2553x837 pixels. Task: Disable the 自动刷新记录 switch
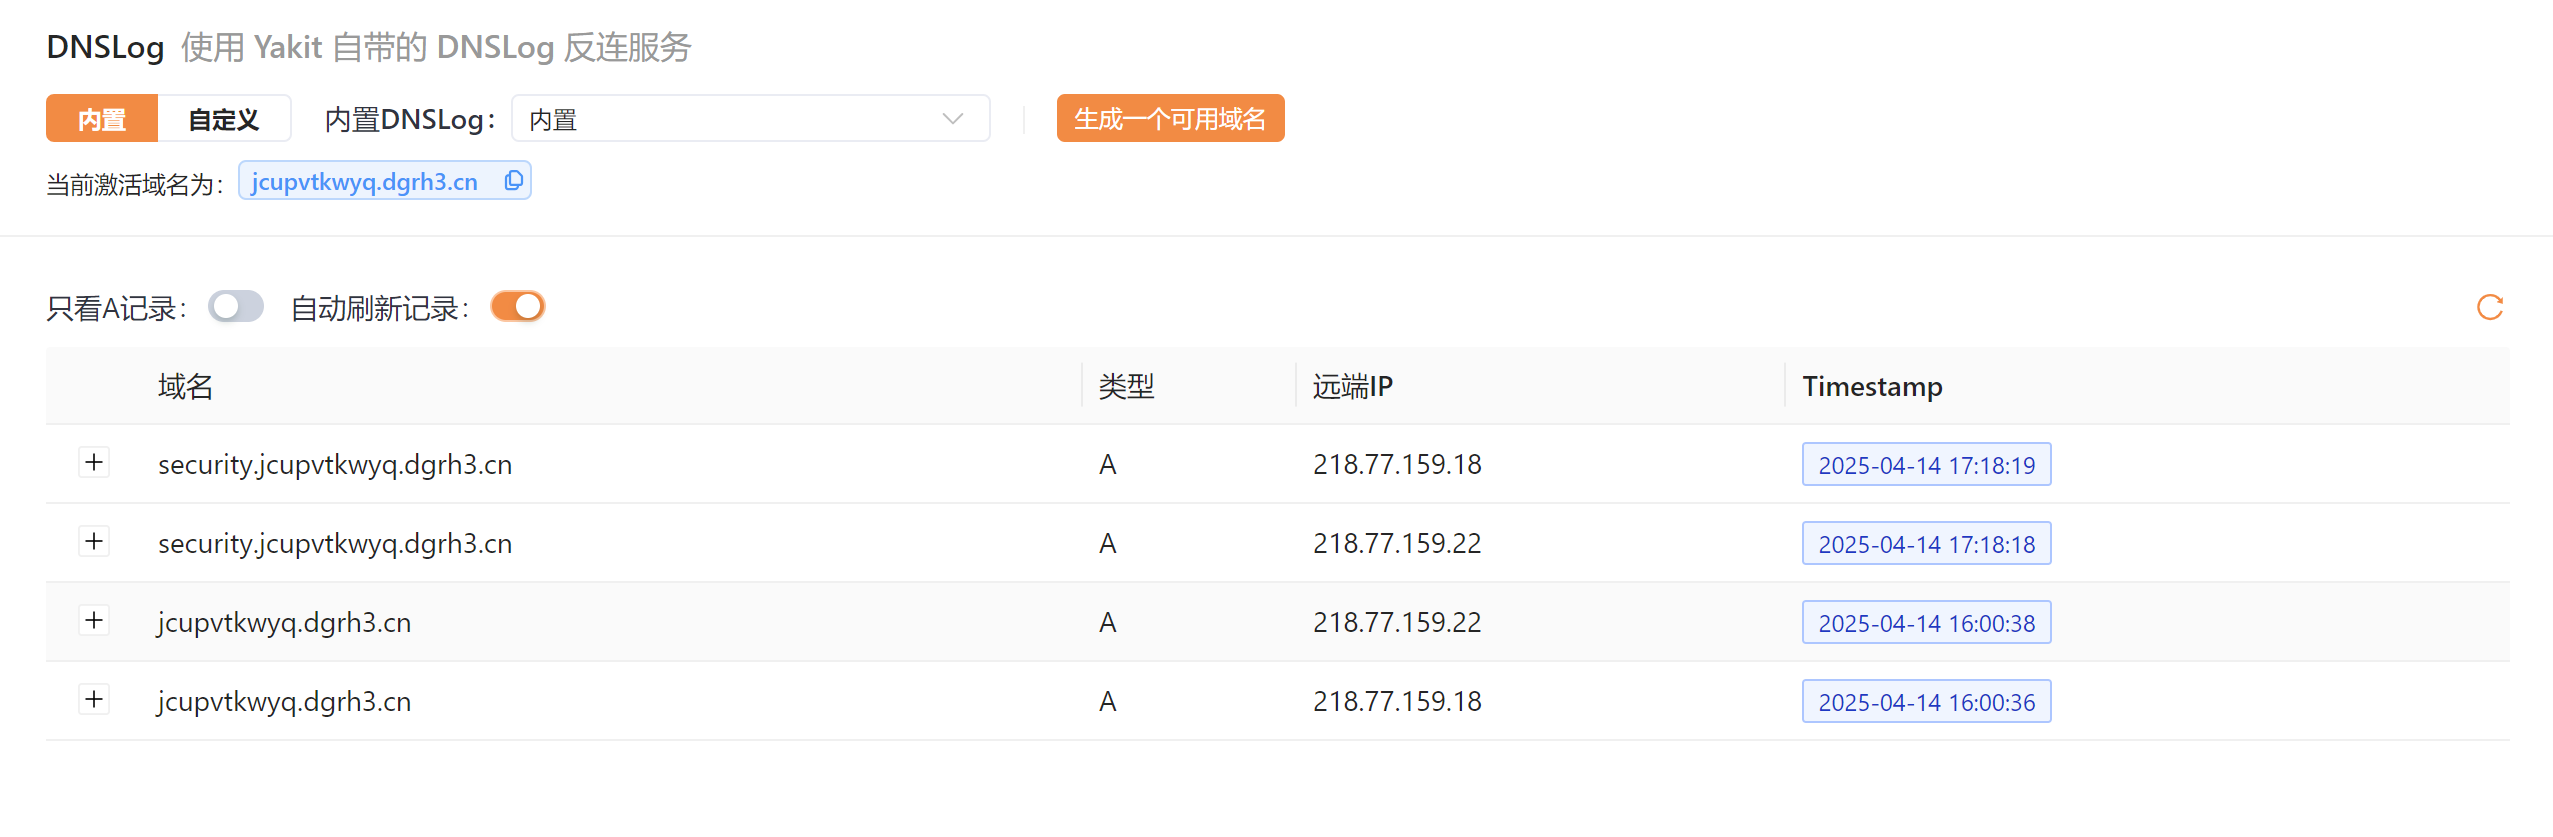point(517,307)
